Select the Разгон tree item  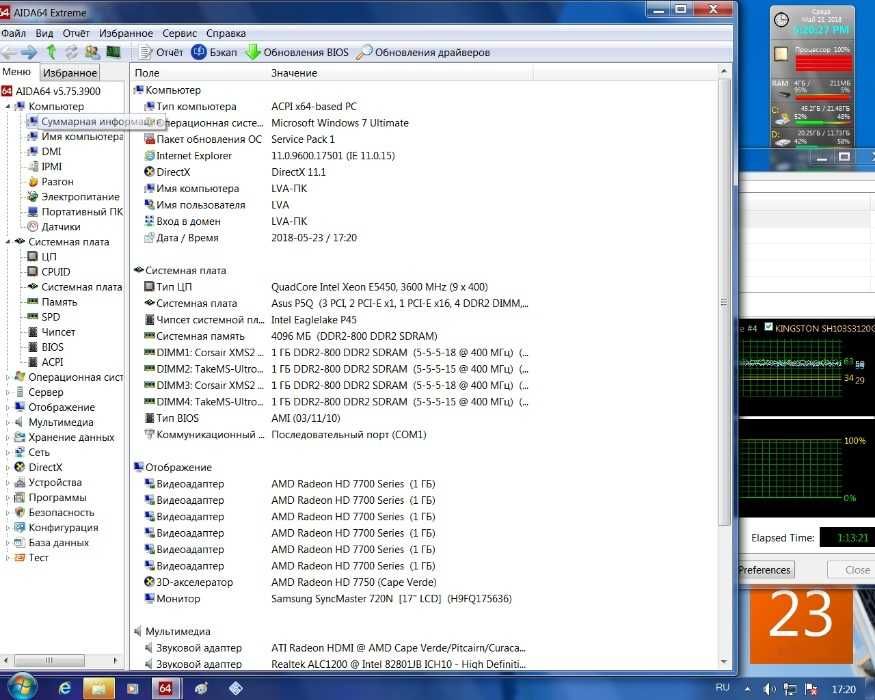click(51, 182)
